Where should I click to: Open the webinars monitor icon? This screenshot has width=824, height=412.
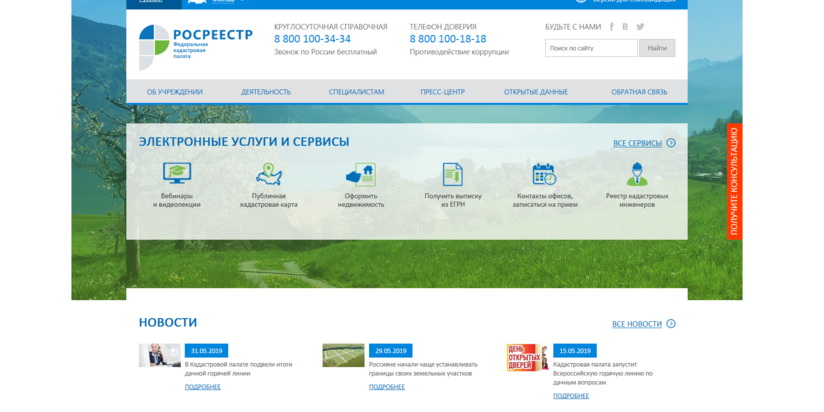177,174
